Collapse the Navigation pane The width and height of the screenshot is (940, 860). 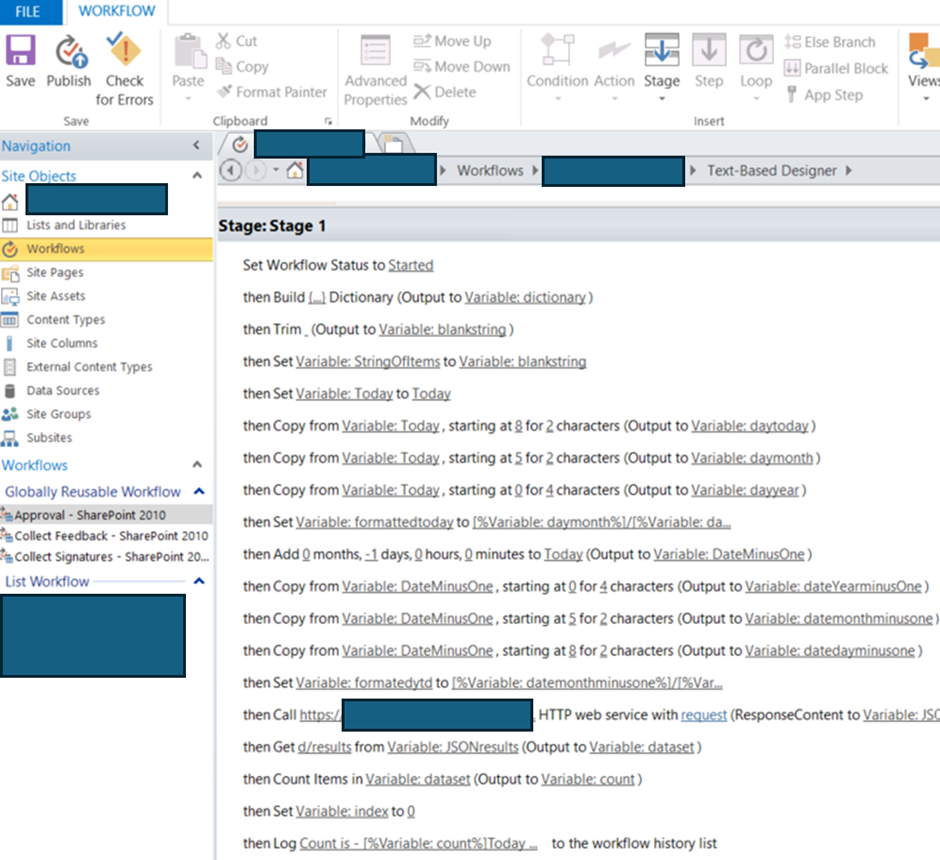pos(196,145)
